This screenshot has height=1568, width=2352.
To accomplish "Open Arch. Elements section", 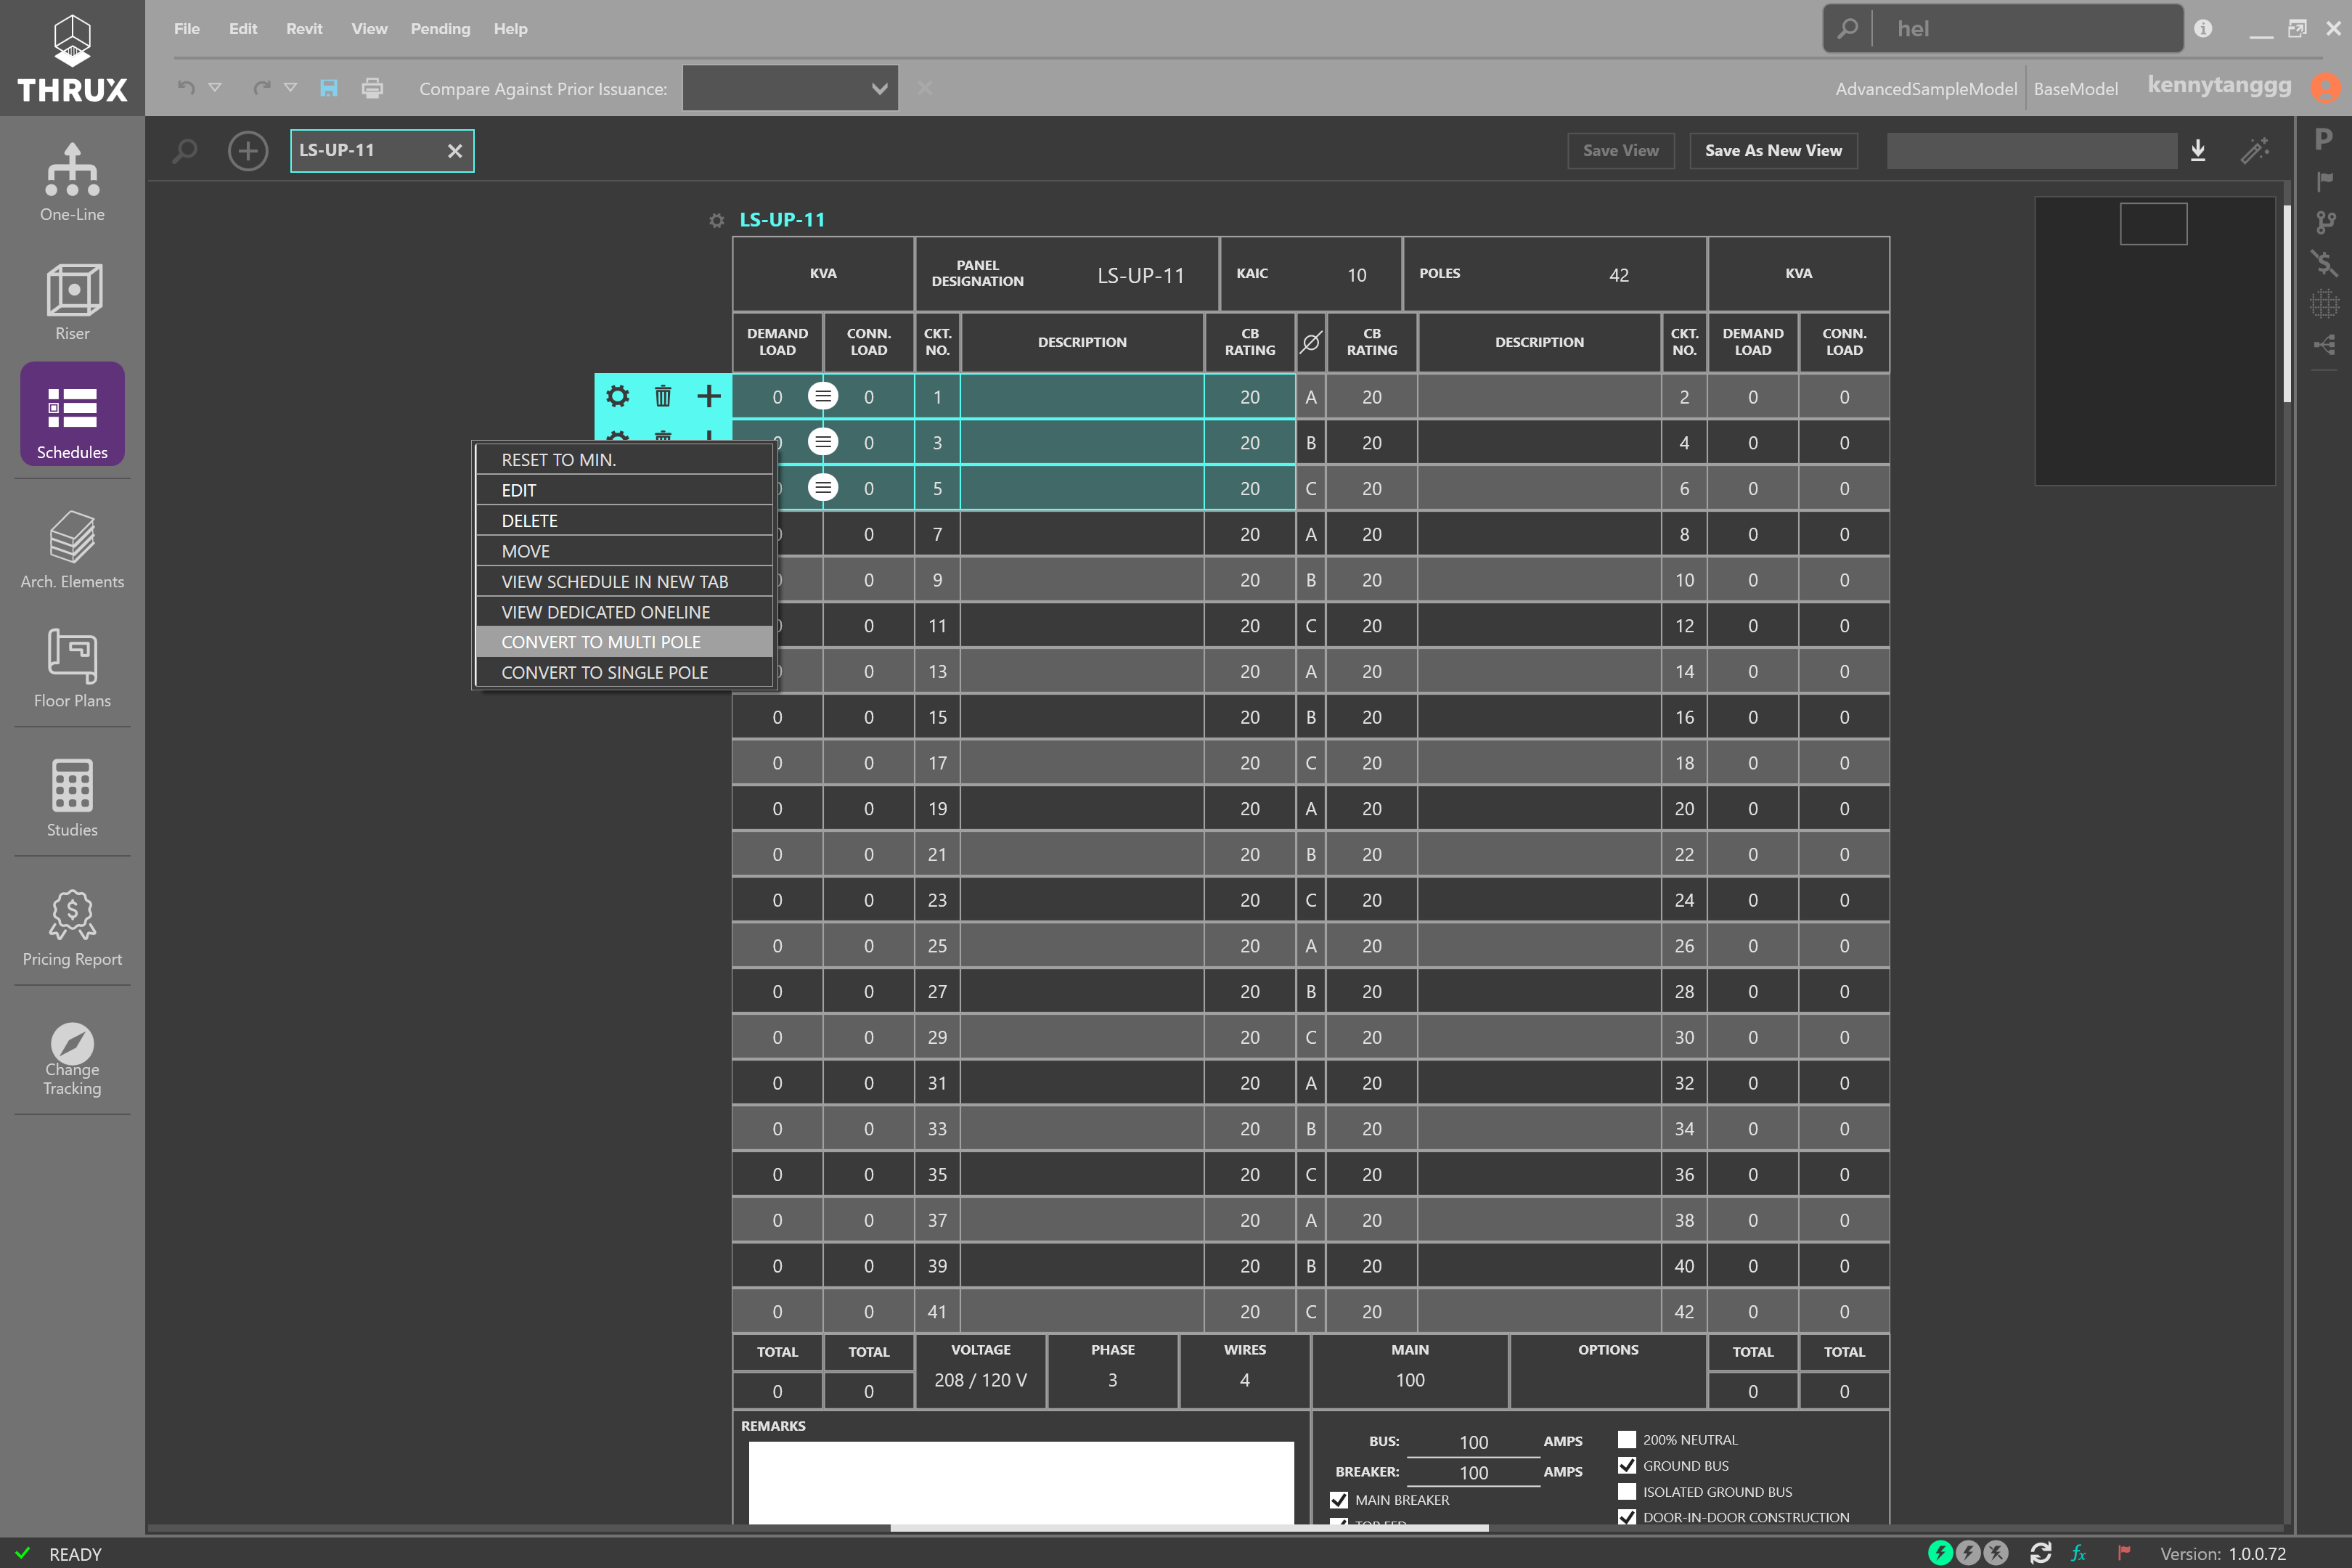I will 72,550.
